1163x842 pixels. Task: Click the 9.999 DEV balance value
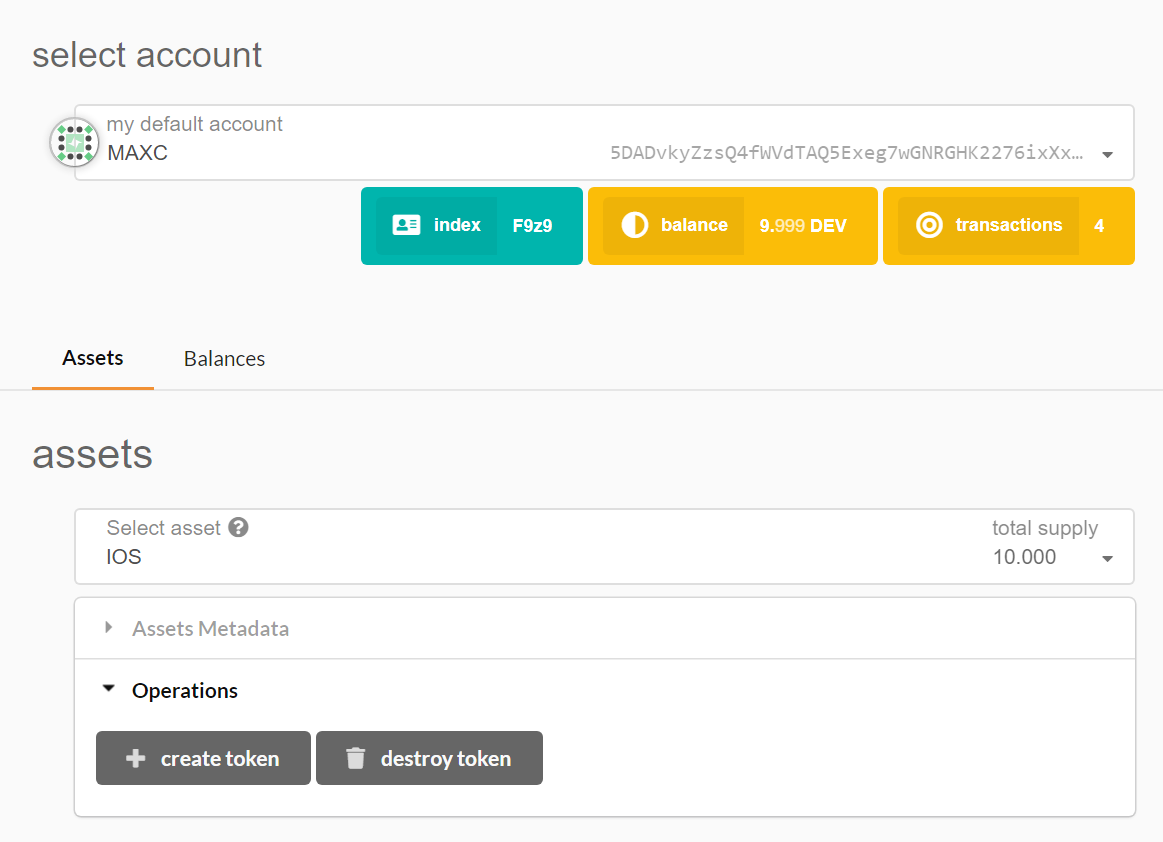click(802, 226)
